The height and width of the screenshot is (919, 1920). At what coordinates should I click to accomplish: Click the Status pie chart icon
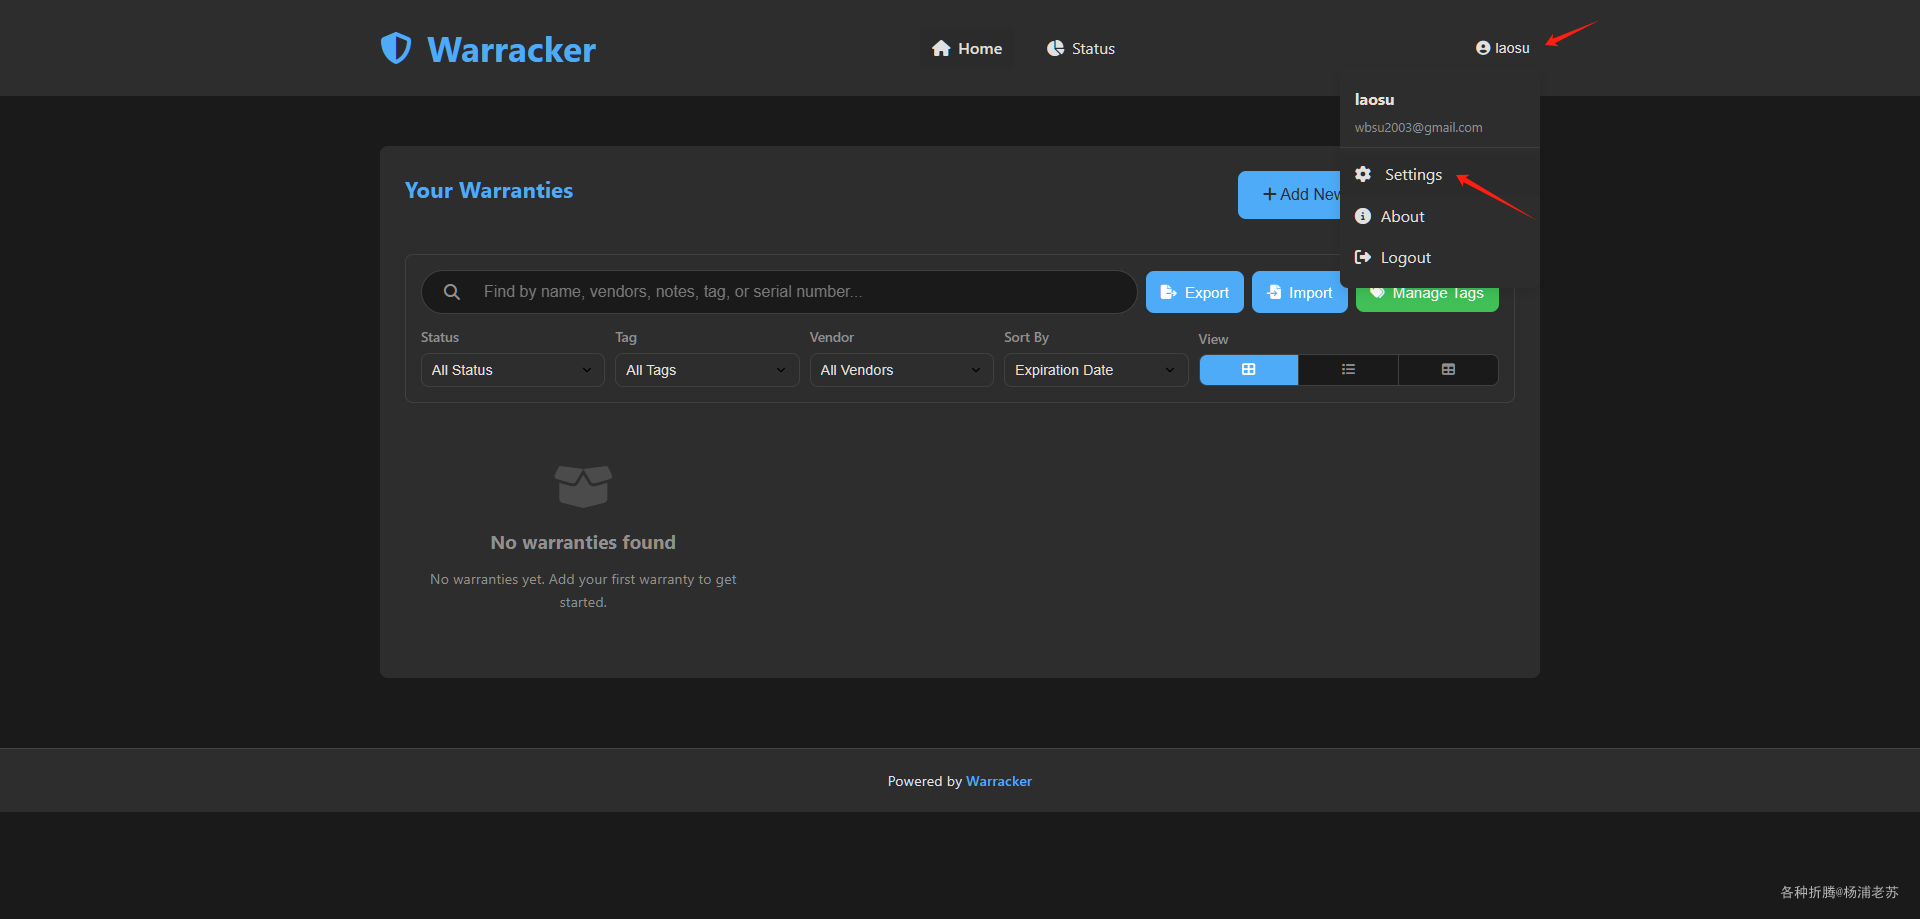click(x=1055, y=48)
